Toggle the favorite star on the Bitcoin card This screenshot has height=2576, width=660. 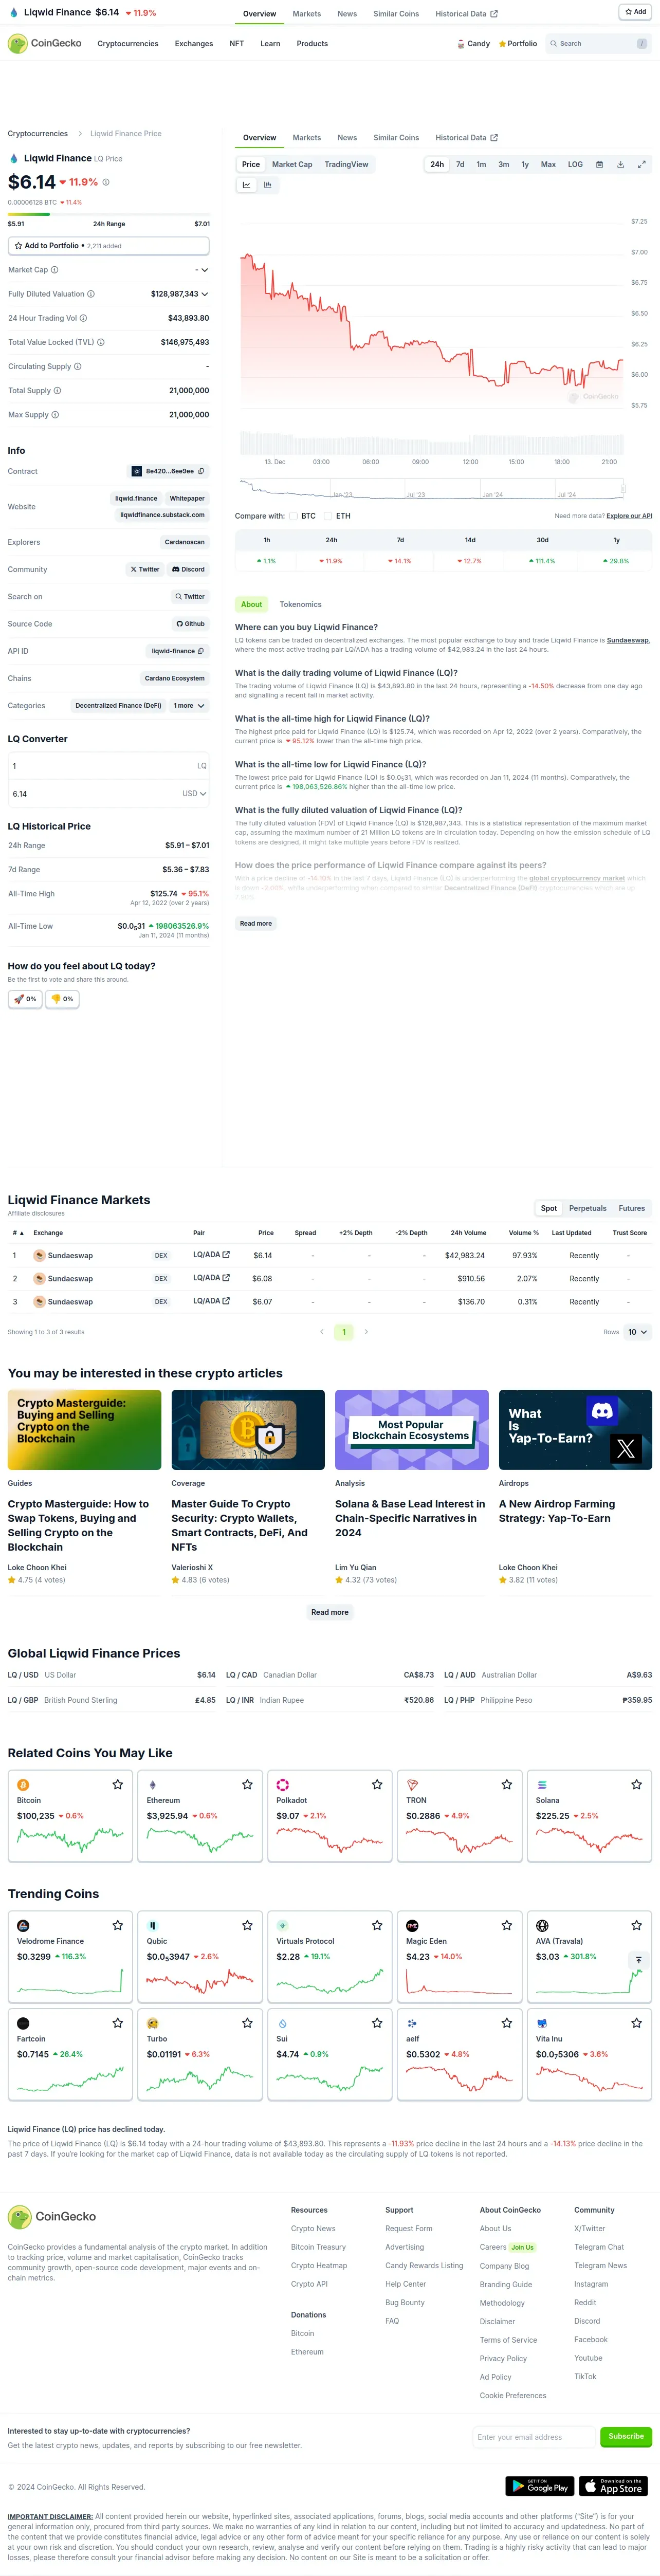[x=118, y=1784]
